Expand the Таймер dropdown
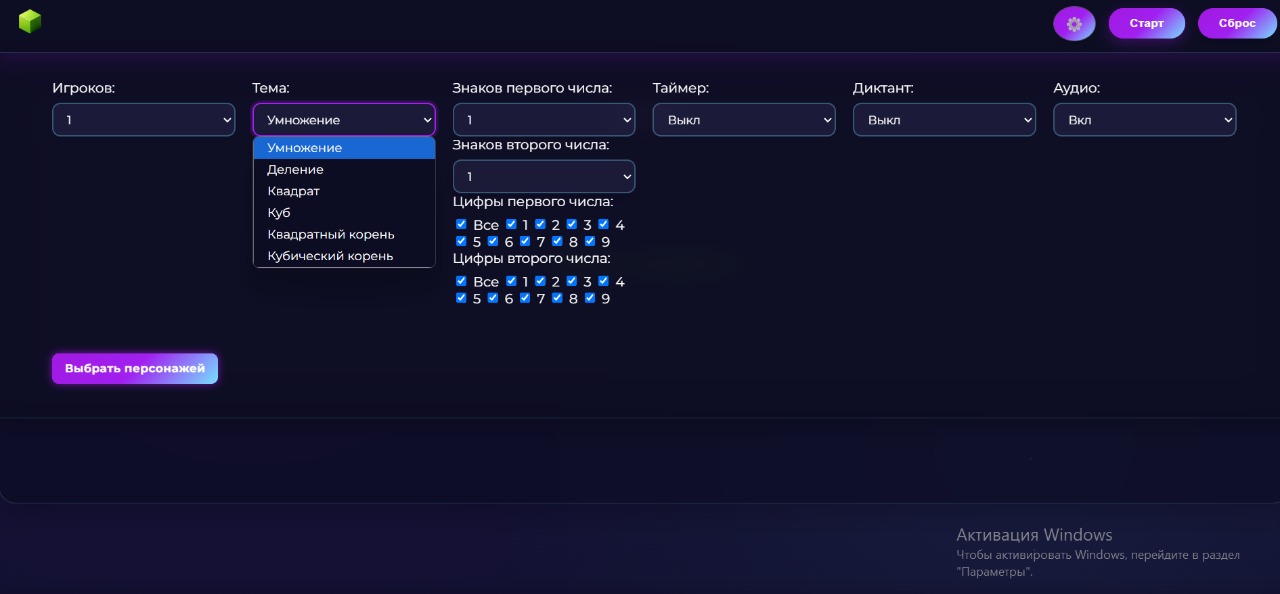This screenshot has height=594, width=1280. click(744, 120)
